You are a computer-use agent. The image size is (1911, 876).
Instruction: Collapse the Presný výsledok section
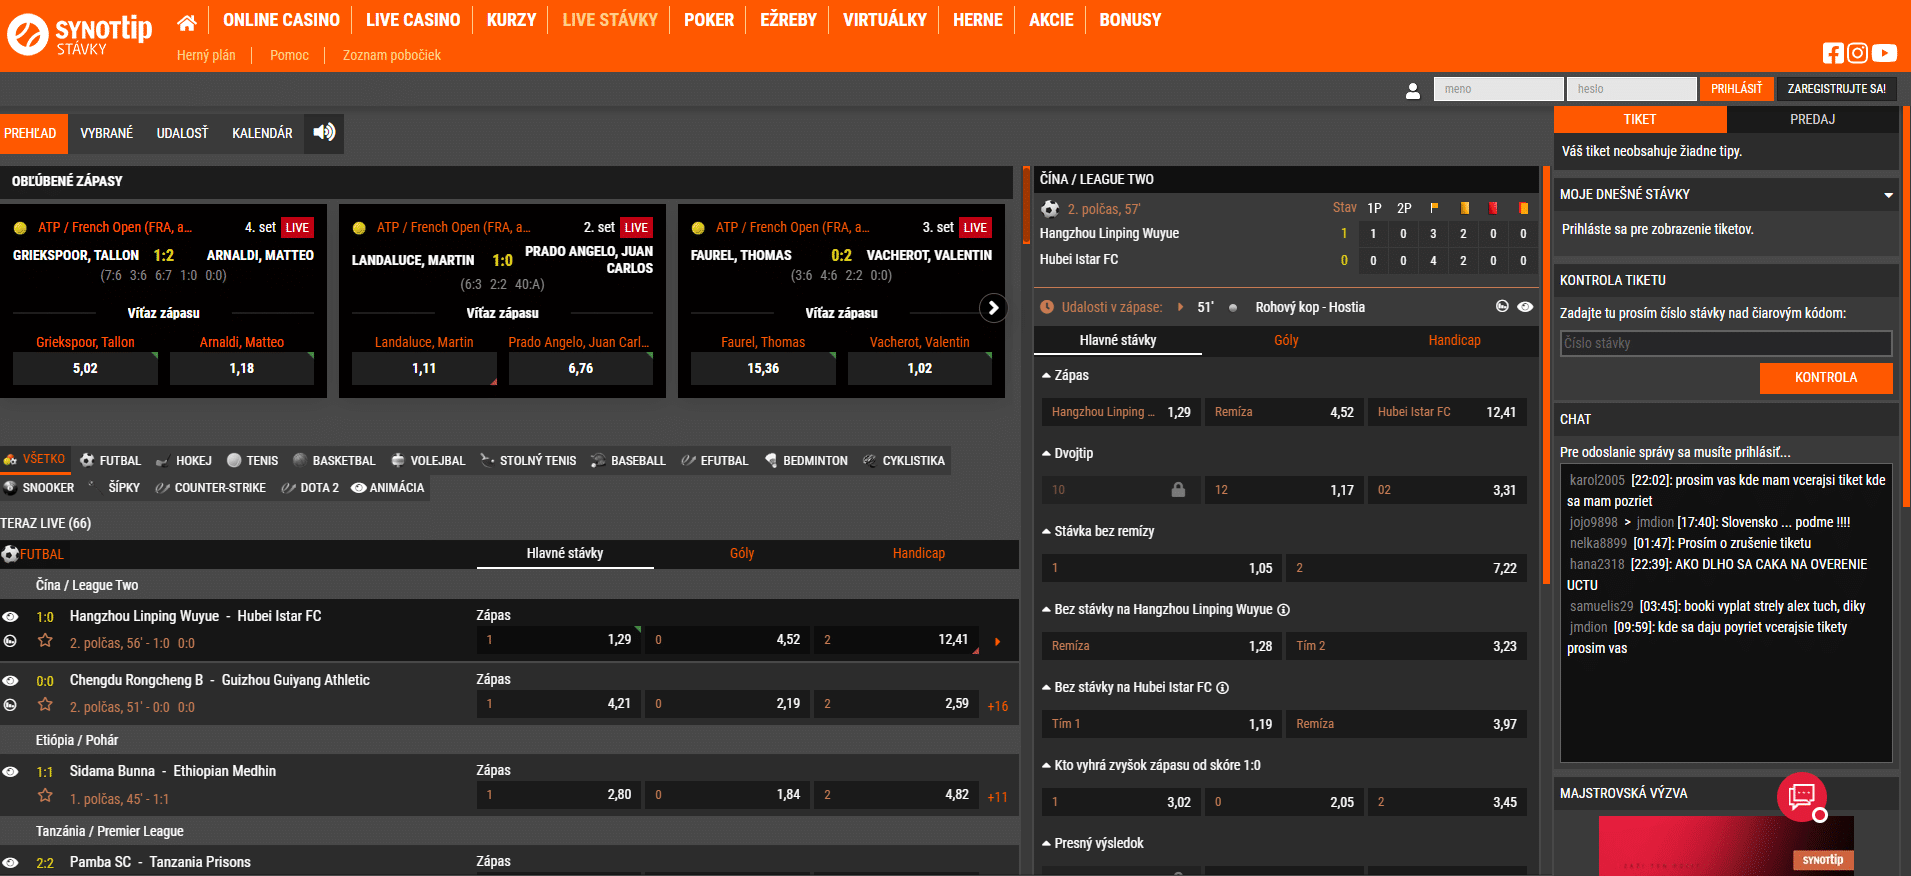coord(1093,844)
